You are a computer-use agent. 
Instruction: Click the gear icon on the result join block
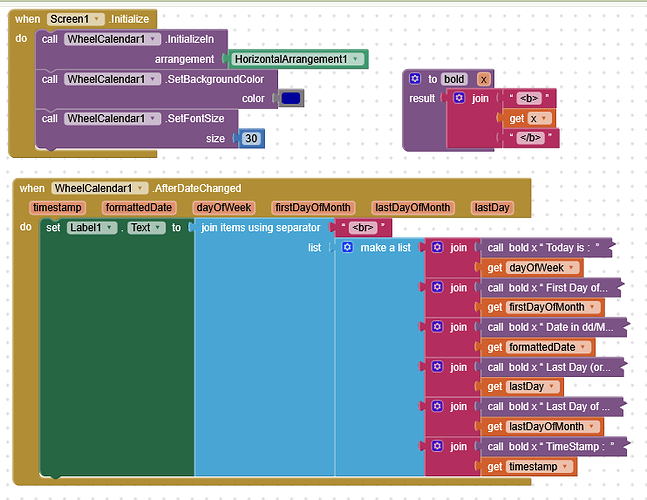[x=459, y=99]
